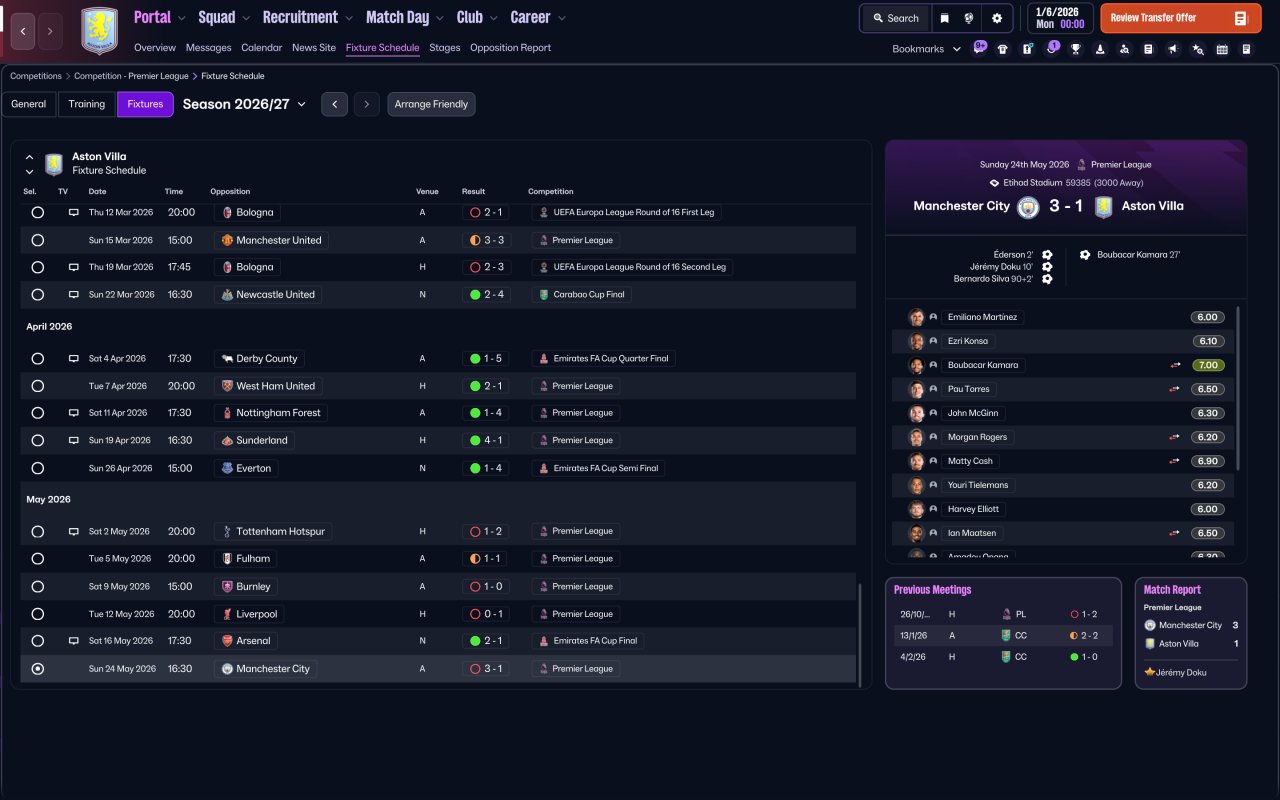Select the radio button for Newcastle United fixture
1280x800 pixels.
click(x=38, y=295)
